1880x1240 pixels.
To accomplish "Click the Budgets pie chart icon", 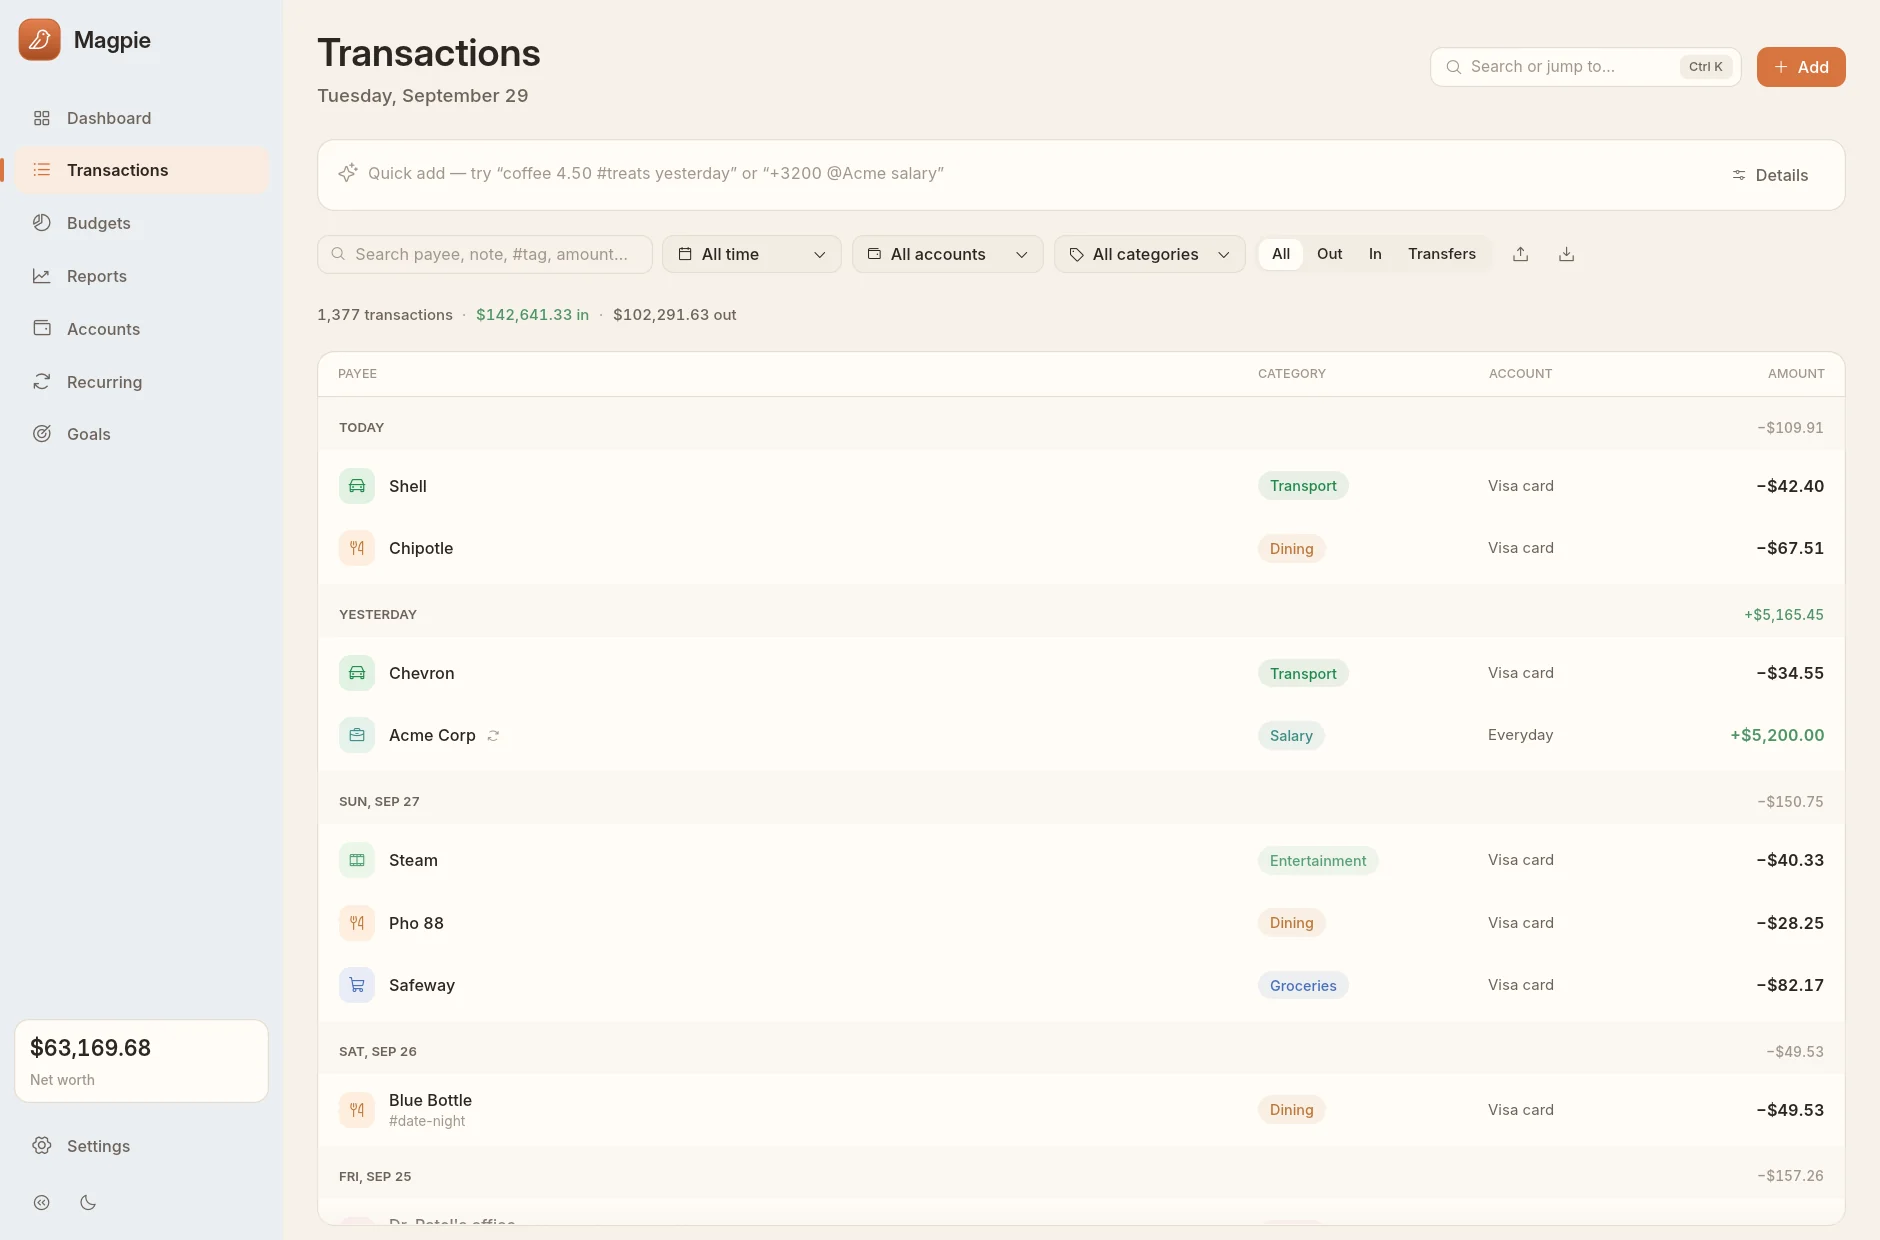I will coord(41,223).
